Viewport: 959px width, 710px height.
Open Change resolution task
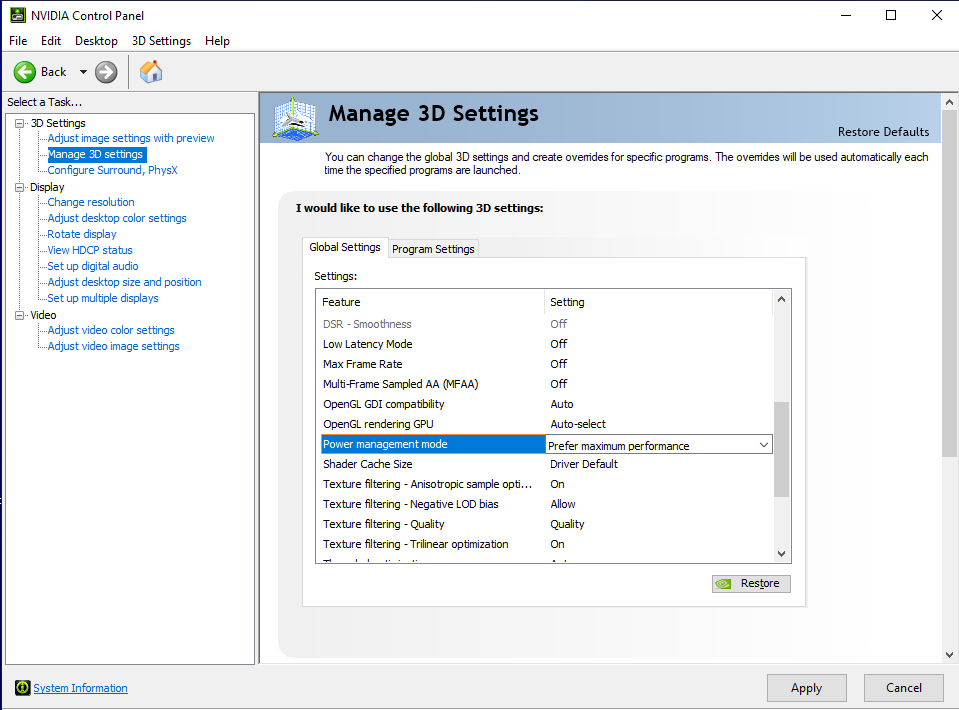pyautogui.click(x=91, y=202)
